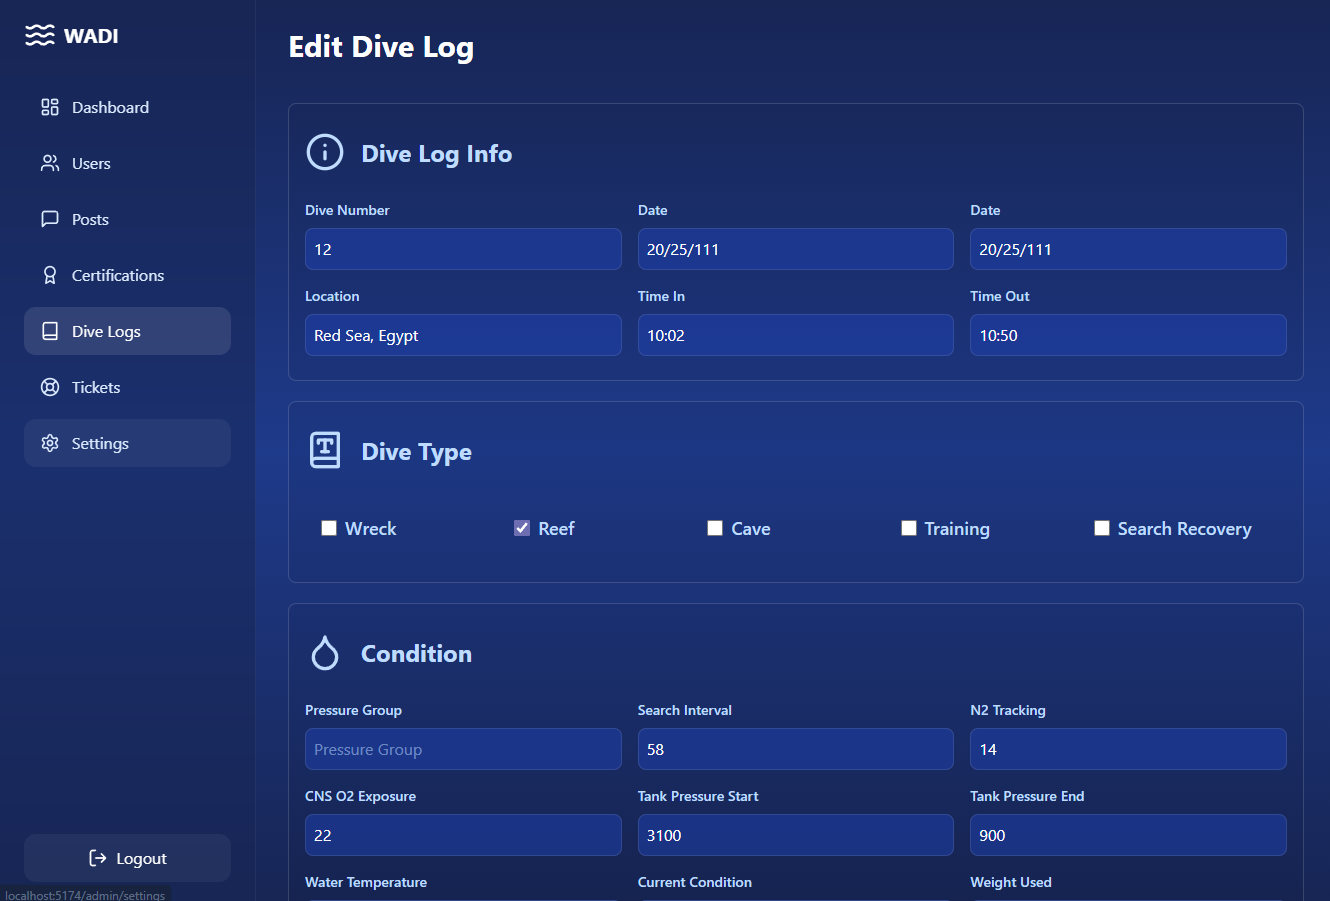Click the Time In field showing 10:02
1330x901 pixels.
point(795,335)
